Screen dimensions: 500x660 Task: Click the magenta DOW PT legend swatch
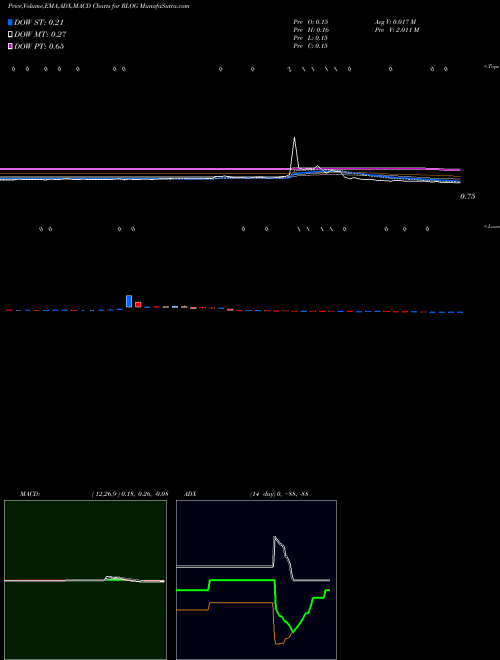[x=10, y=46]
